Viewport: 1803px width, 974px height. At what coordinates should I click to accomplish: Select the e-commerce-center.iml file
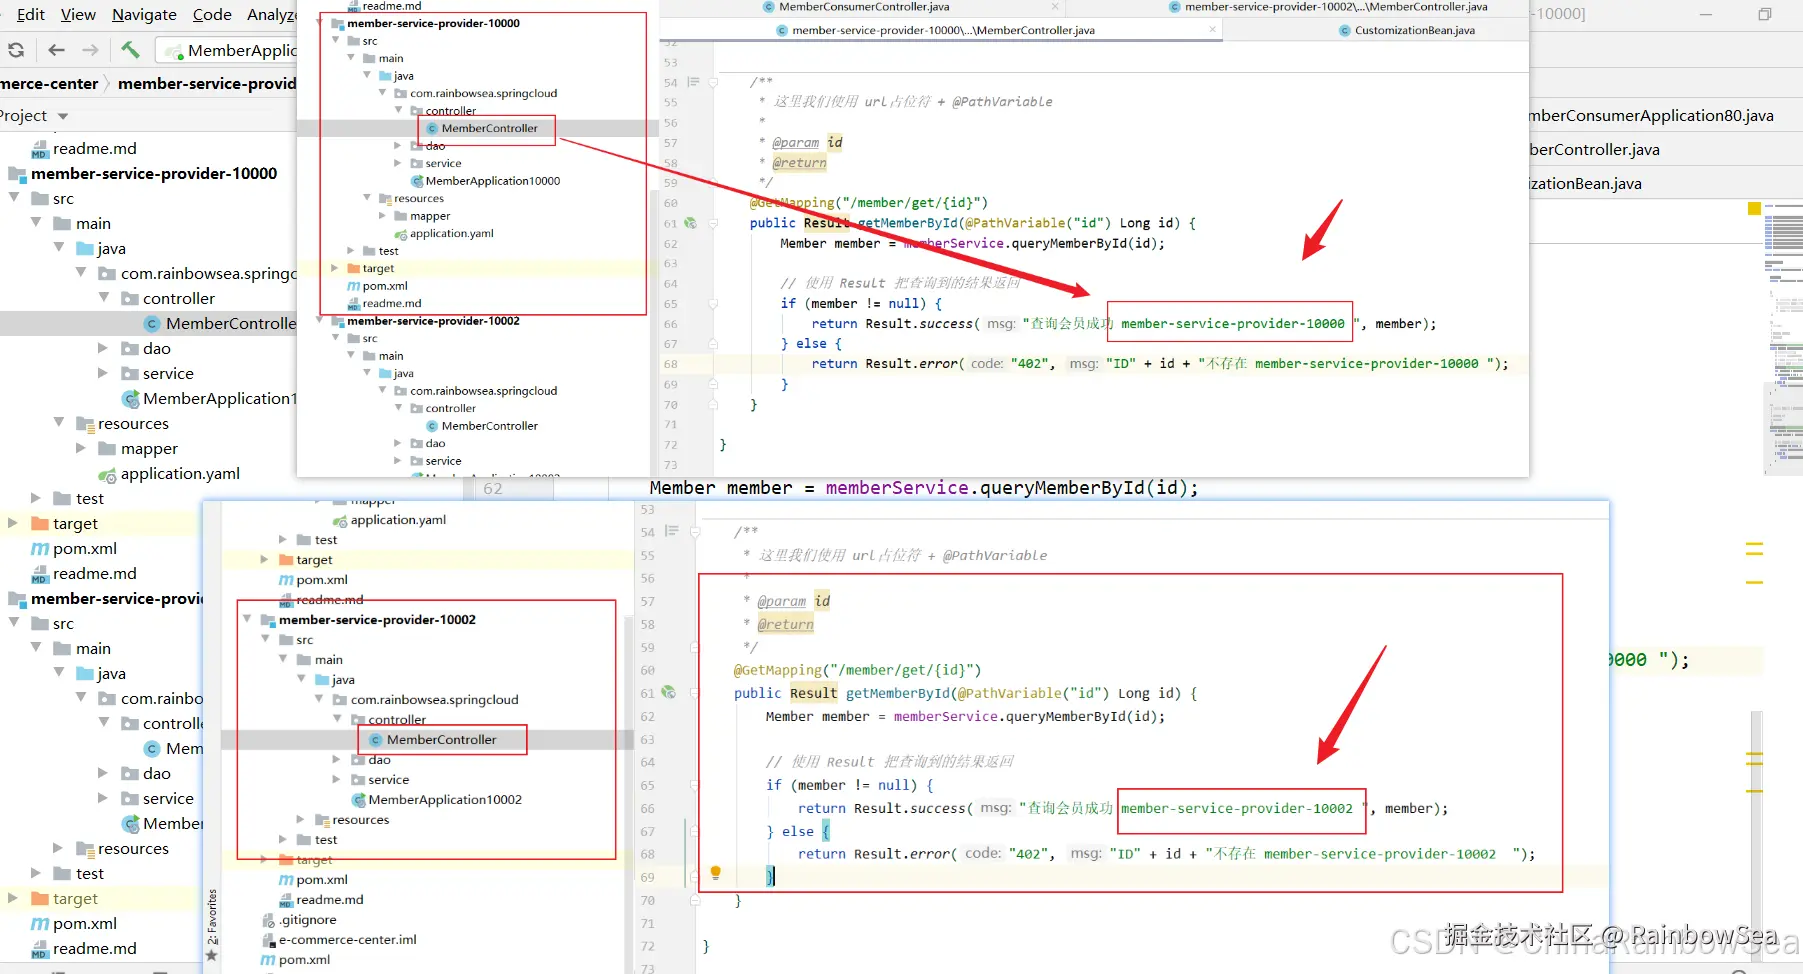point(348,940)
